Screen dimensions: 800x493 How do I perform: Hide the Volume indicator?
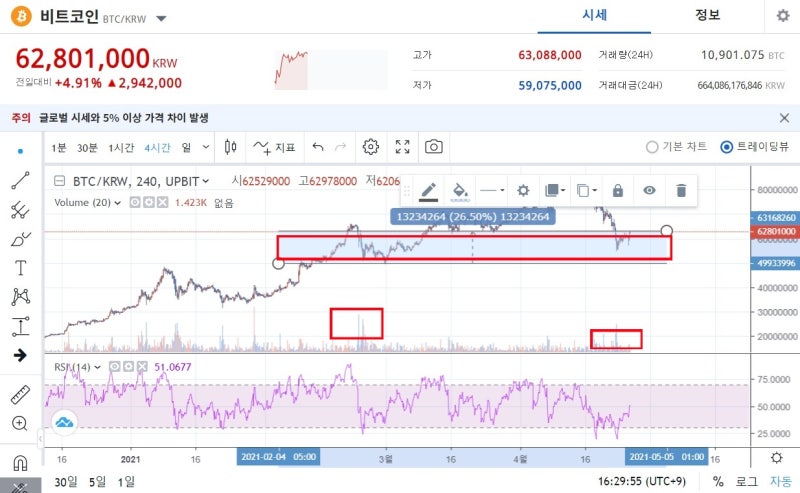click(135, 203)
